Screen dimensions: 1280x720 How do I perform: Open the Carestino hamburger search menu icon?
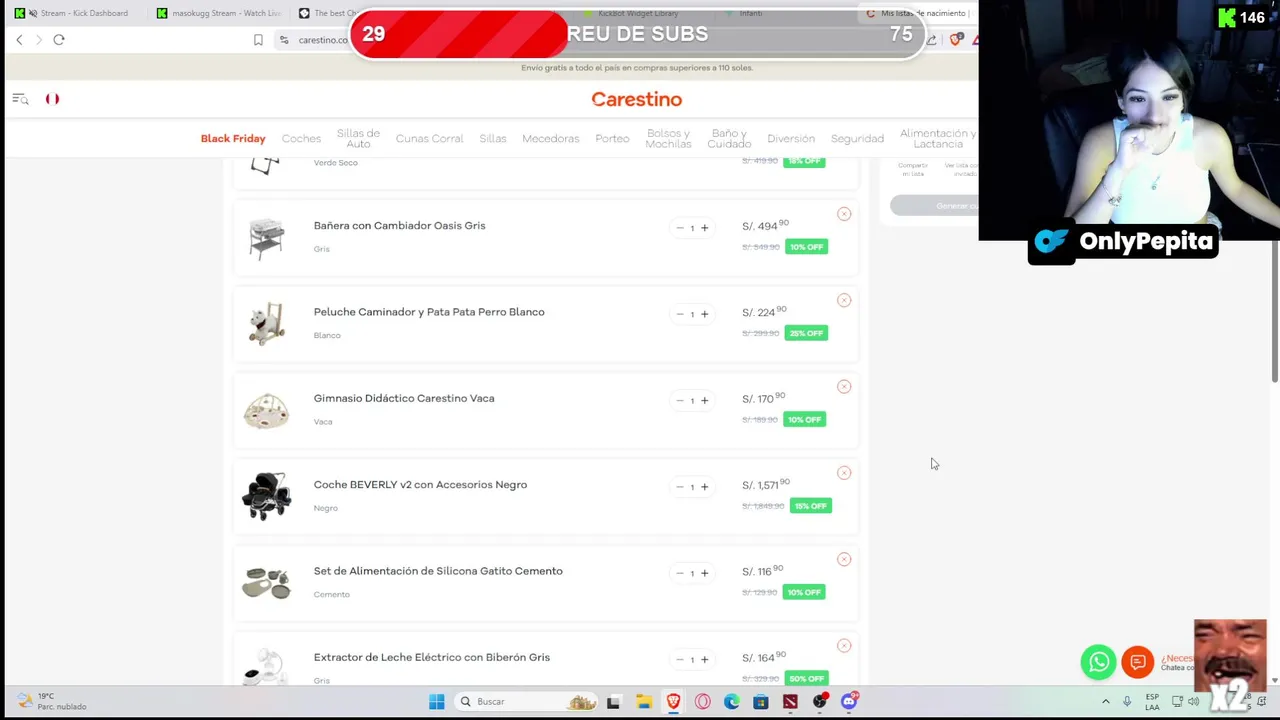coord(20,99)
